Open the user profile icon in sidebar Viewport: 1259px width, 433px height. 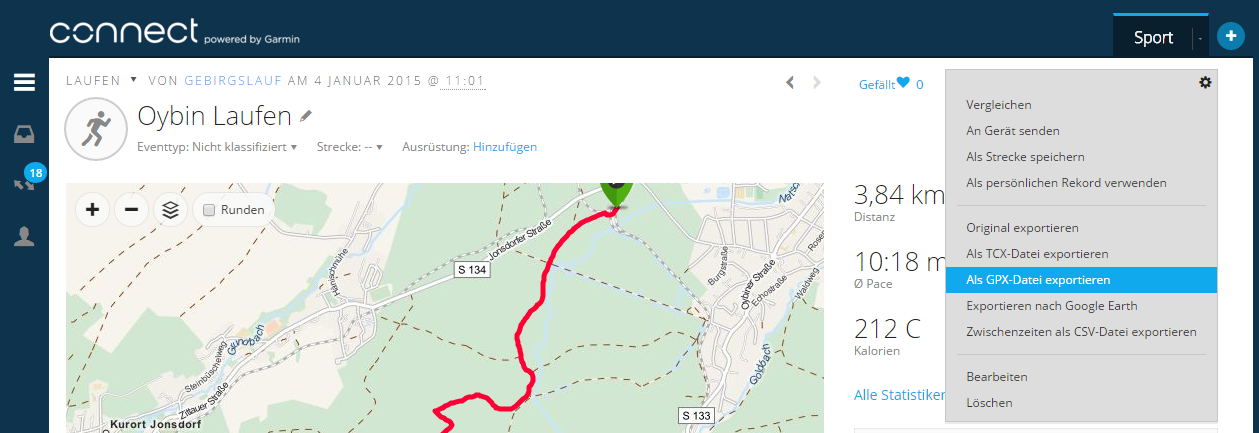(24, 236)
